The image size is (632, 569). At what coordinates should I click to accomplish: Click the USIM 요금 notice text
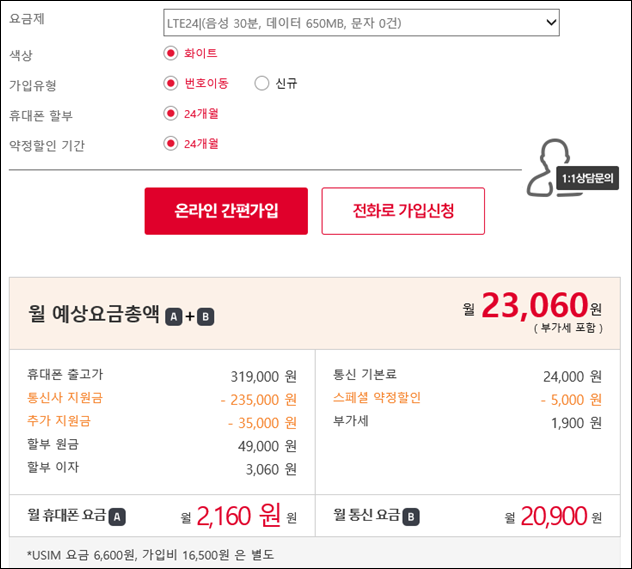[150, 555]
